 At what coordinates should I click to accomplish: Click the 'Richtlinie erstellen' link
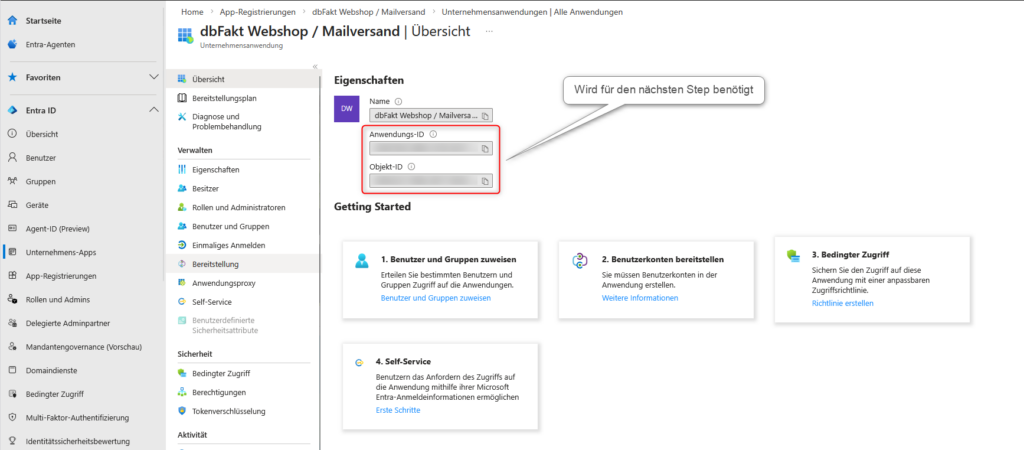[x=843, y=303]
